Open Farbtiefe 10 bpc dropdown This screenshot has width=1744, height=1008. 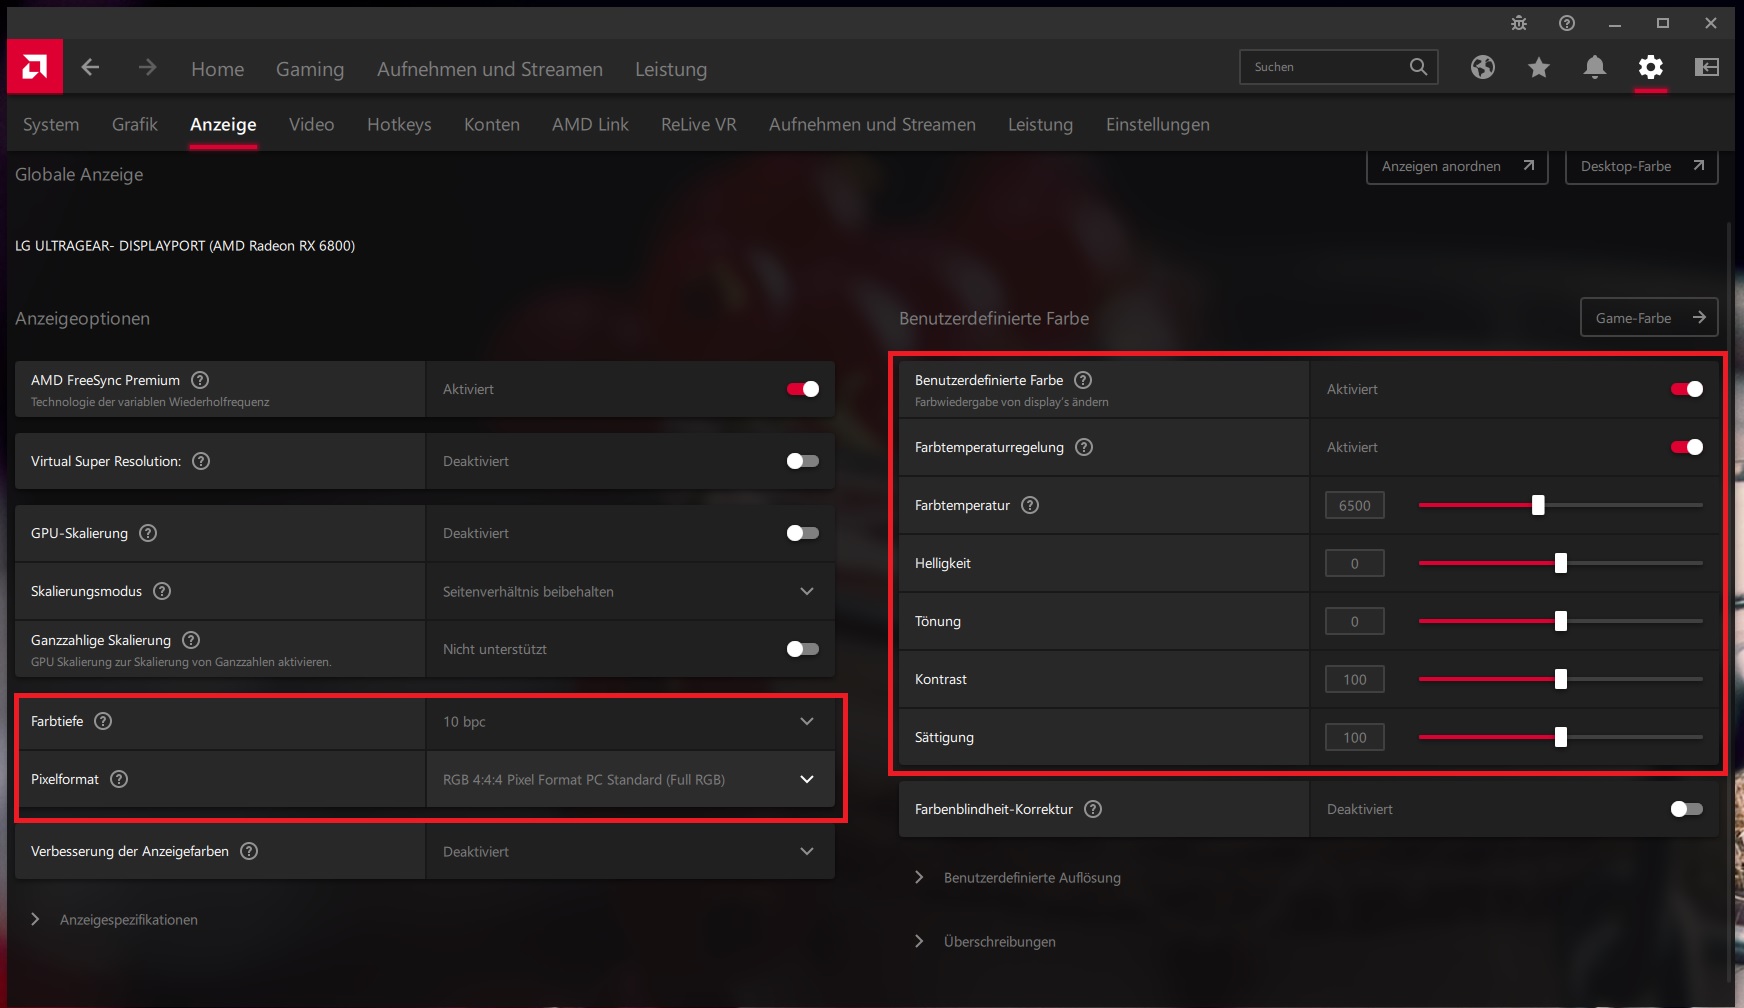[630, 721]
